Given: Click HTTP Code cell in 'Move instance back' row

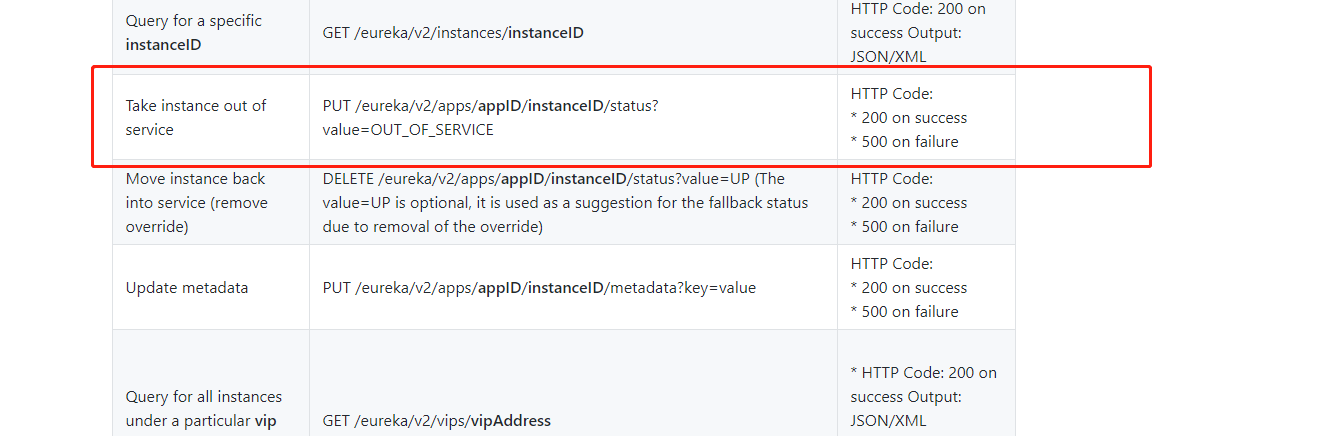Looking at the screenshot, I should click(x=926, y=202).
